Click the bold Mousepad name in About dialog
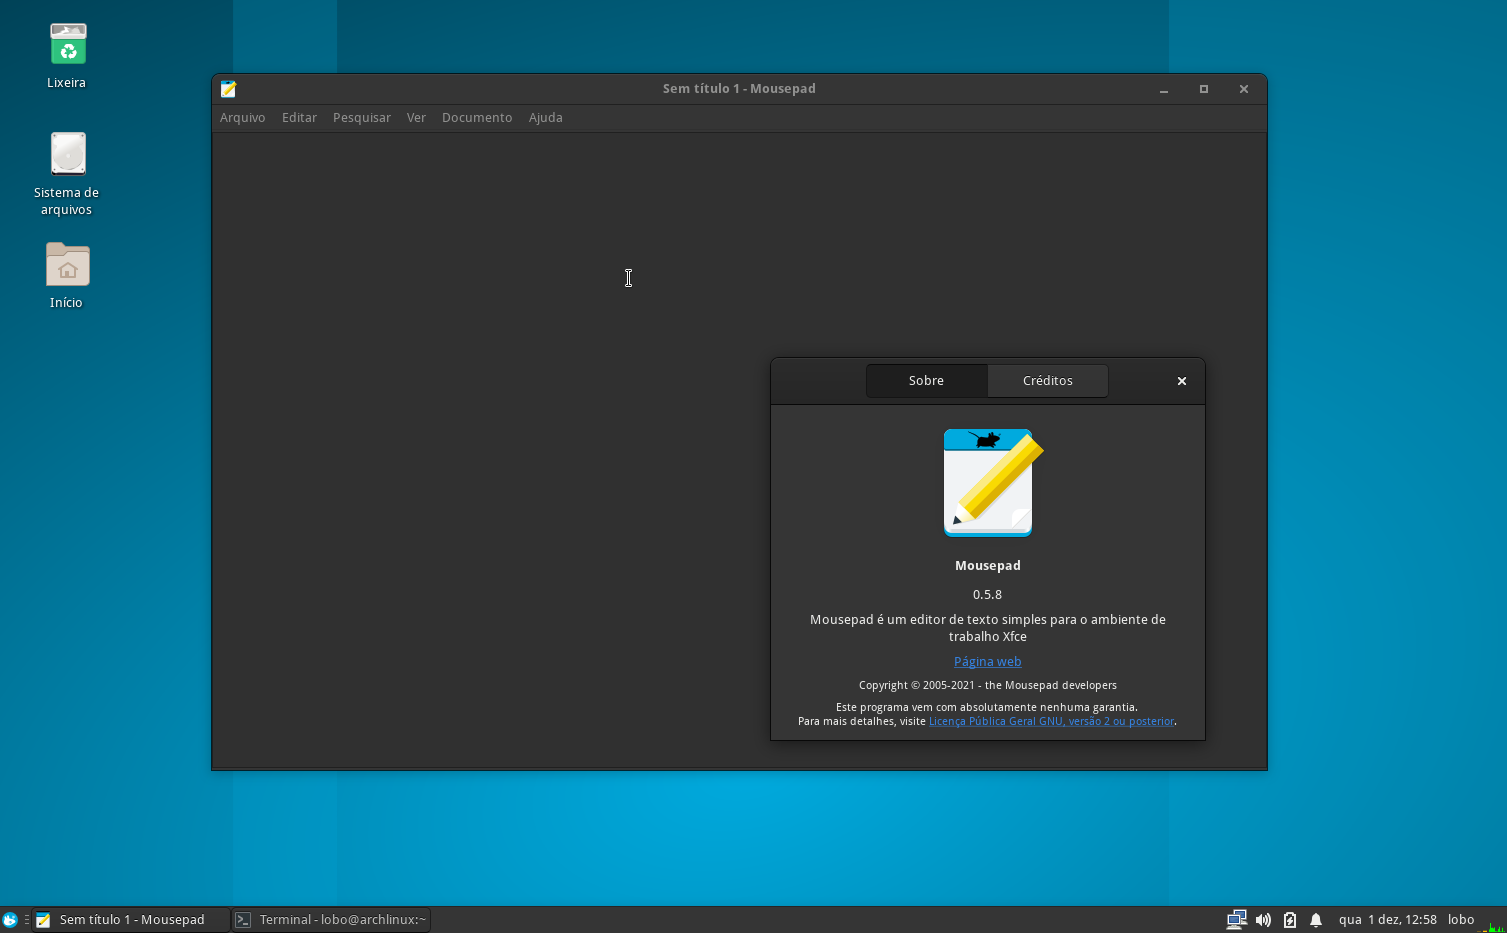 coord(987,565)
